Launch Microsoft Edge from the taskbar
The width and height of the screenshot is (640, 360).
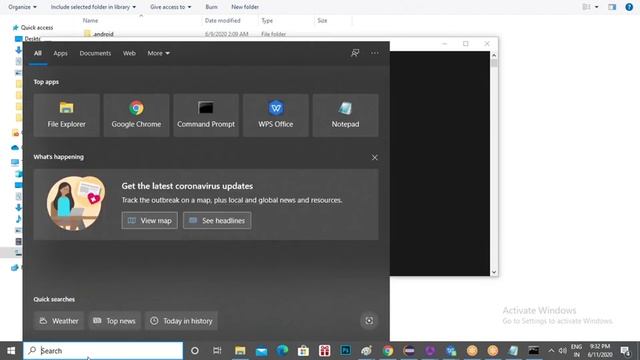(x=282, y=351)
